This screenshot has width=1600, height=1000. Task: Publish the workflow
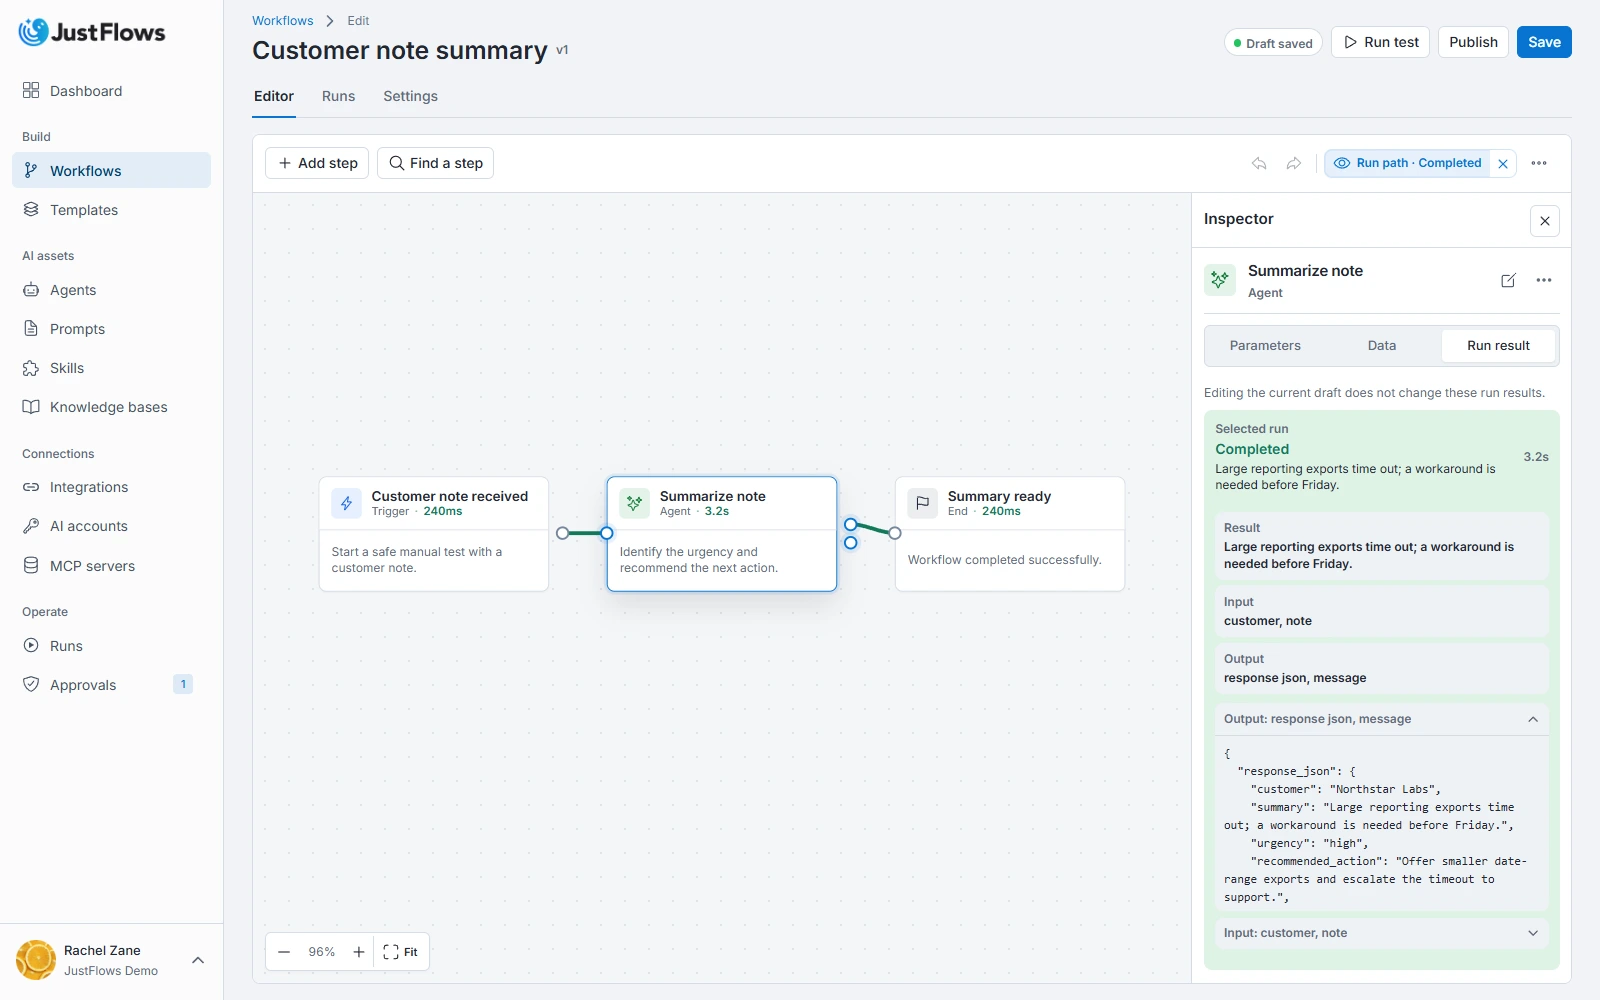coord(1473,42)
